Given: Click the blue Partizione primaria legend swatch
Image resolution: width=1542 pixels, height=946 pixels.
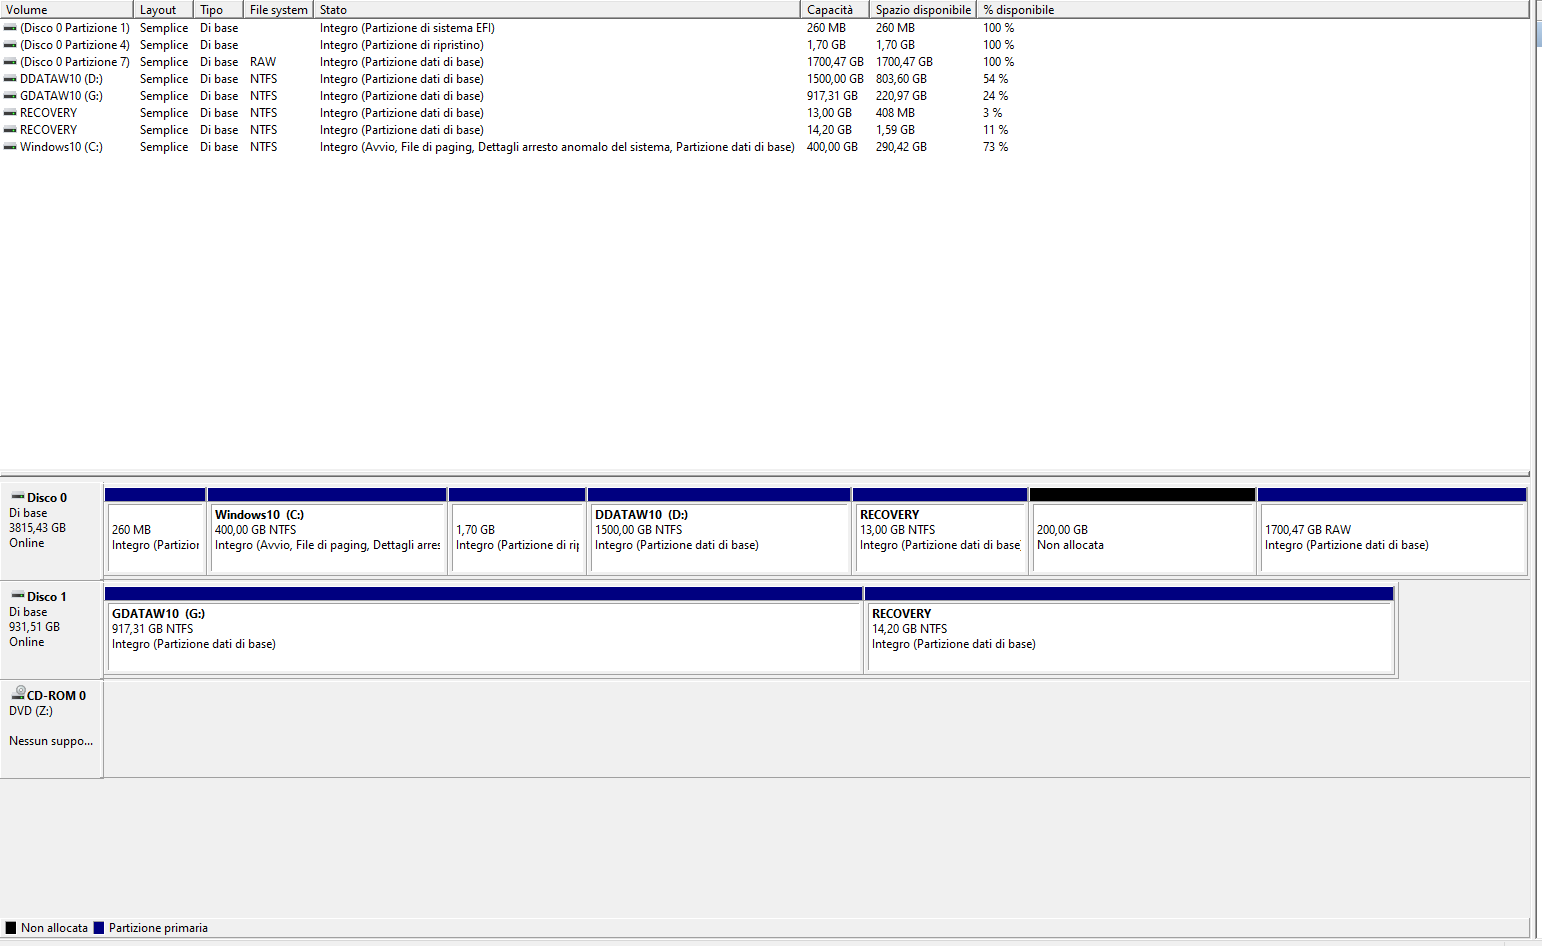Looking at the screenshot, I should [x=99, y=928].
